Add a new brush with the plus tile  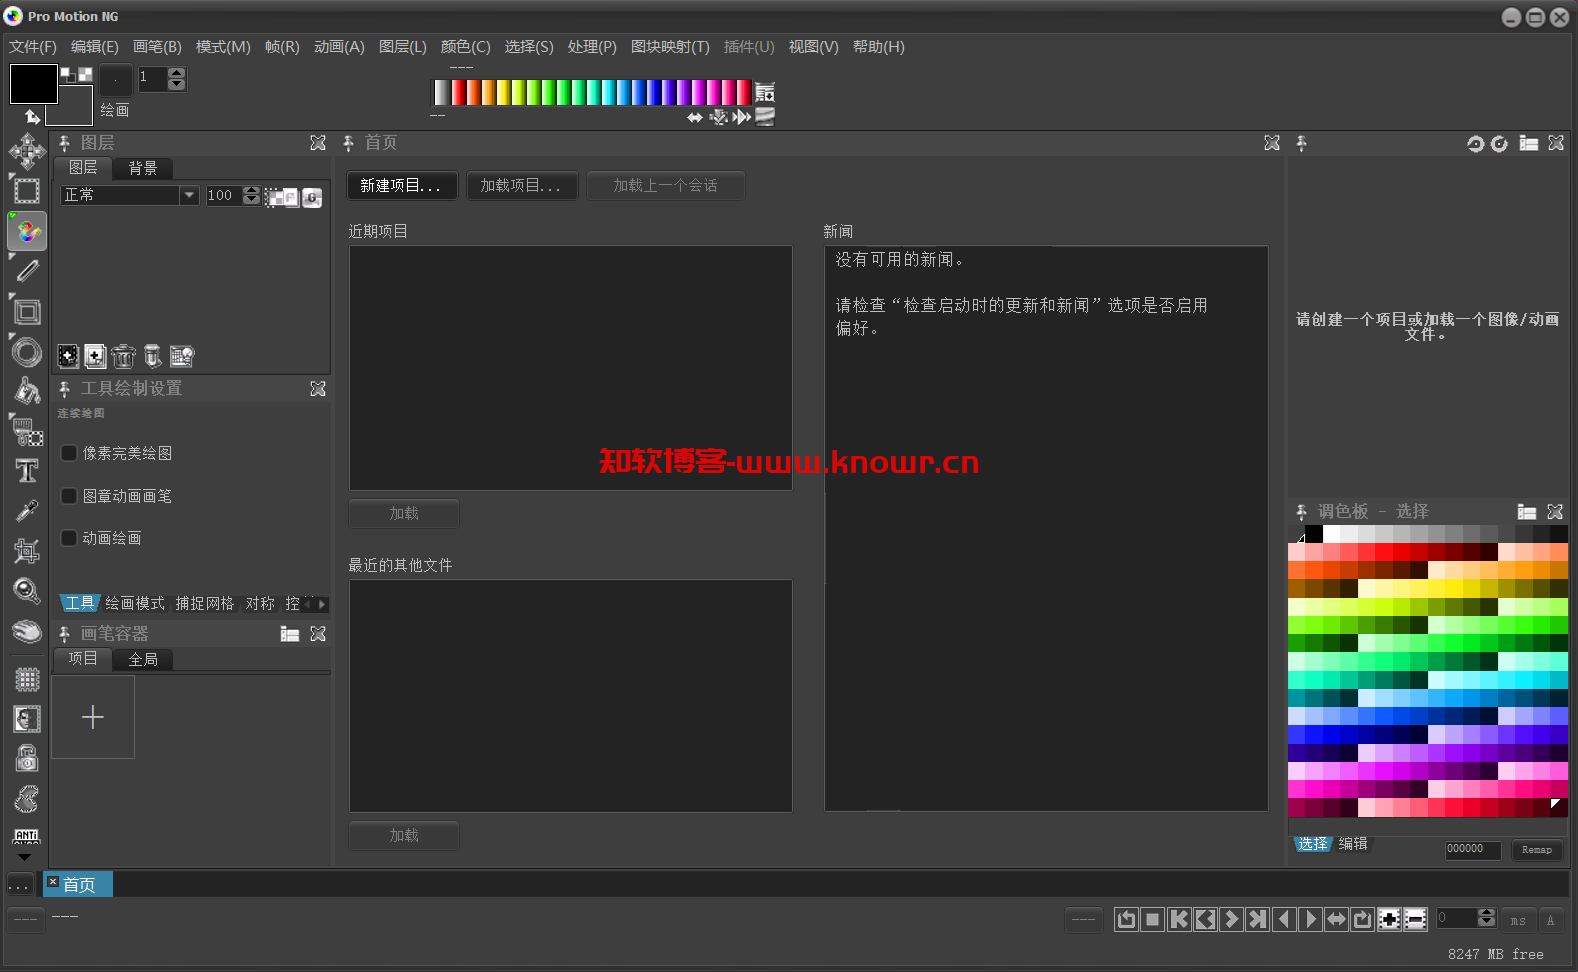(x=93, y=717)
